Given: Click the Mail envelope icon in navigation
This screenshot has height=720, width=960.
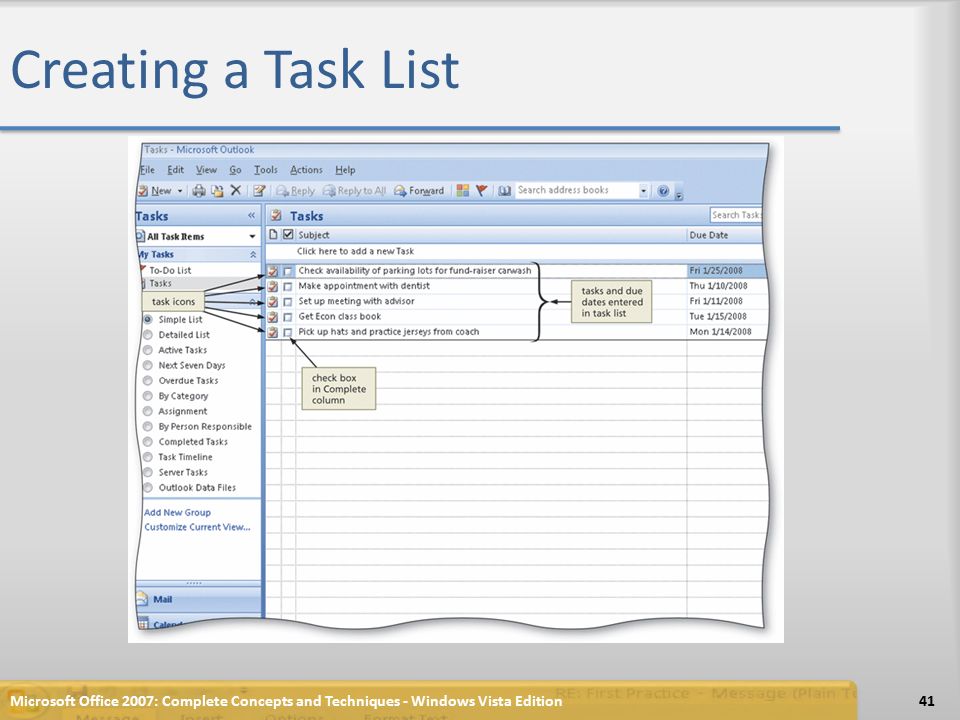Looking at the screenshot, I should pos(142,599).
